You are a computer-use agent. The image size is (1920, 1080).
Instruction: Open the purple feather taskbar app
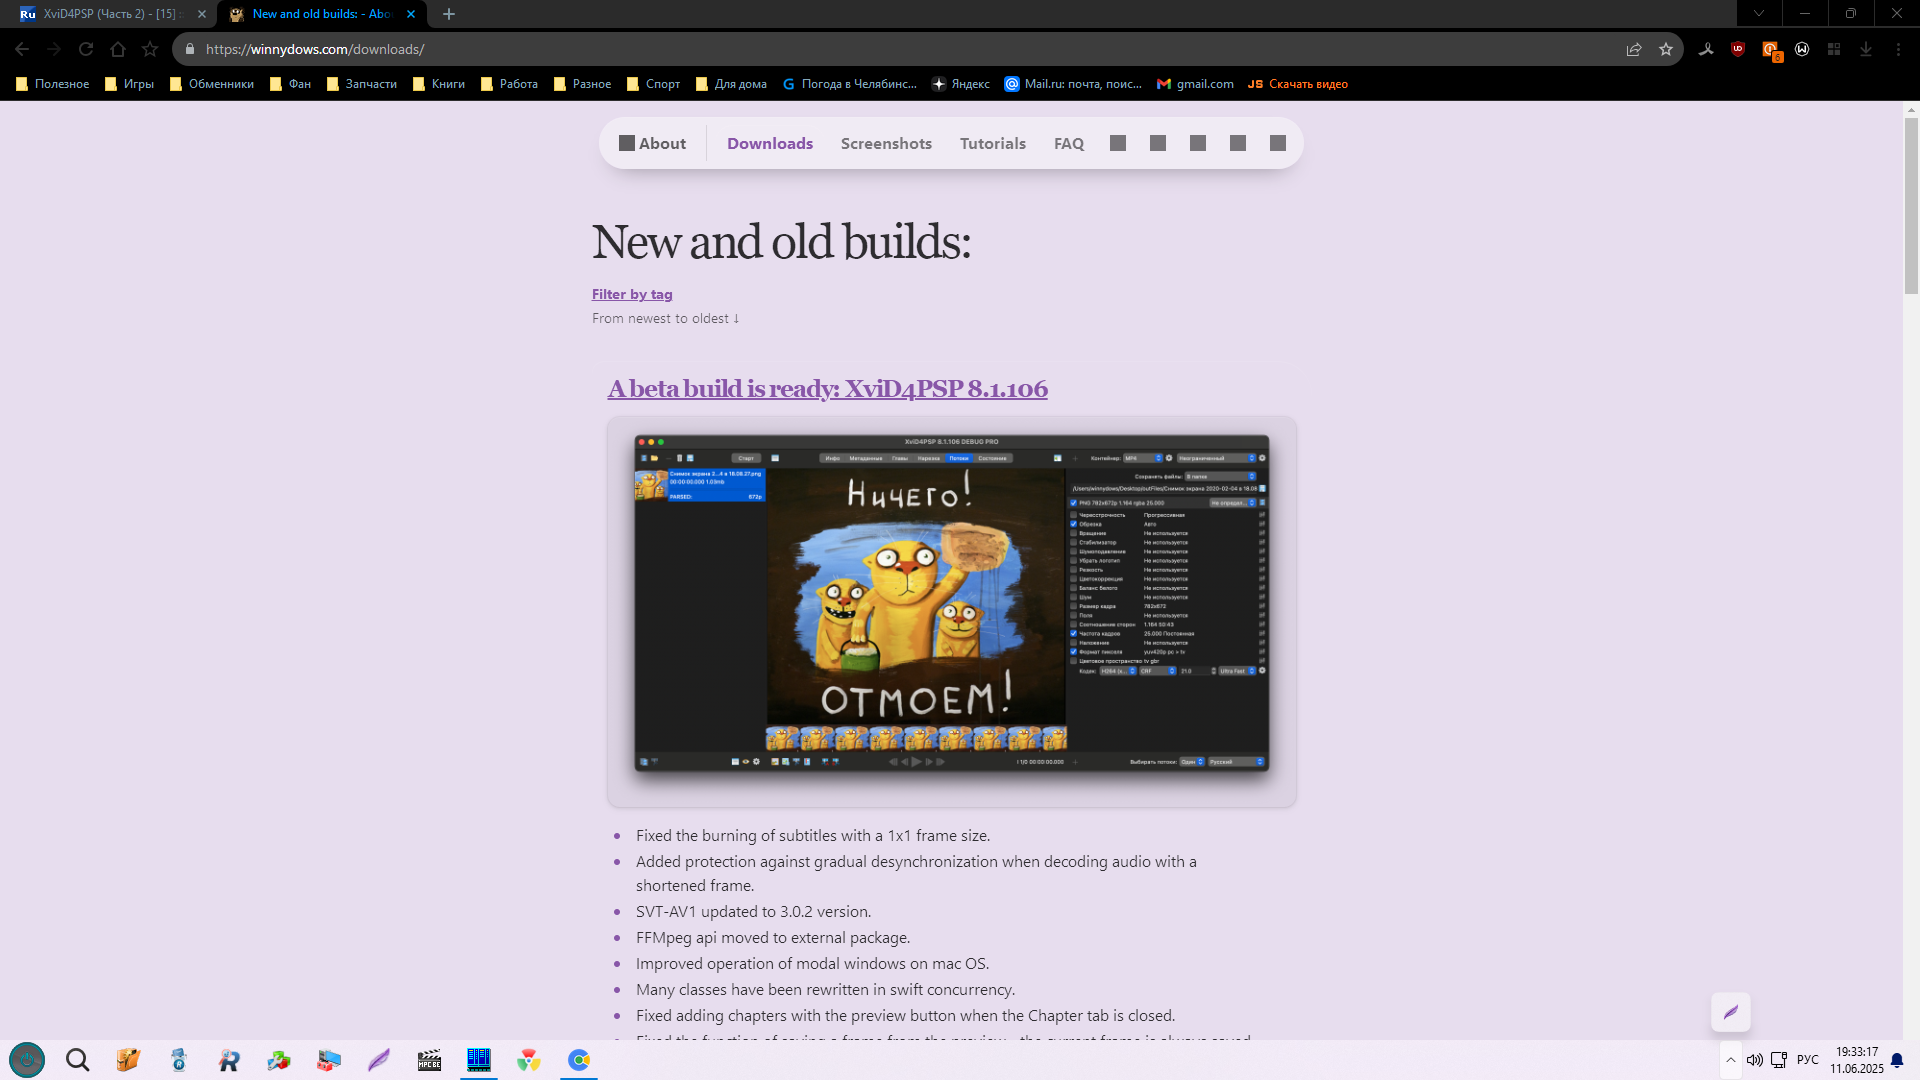click(379, 1060)
